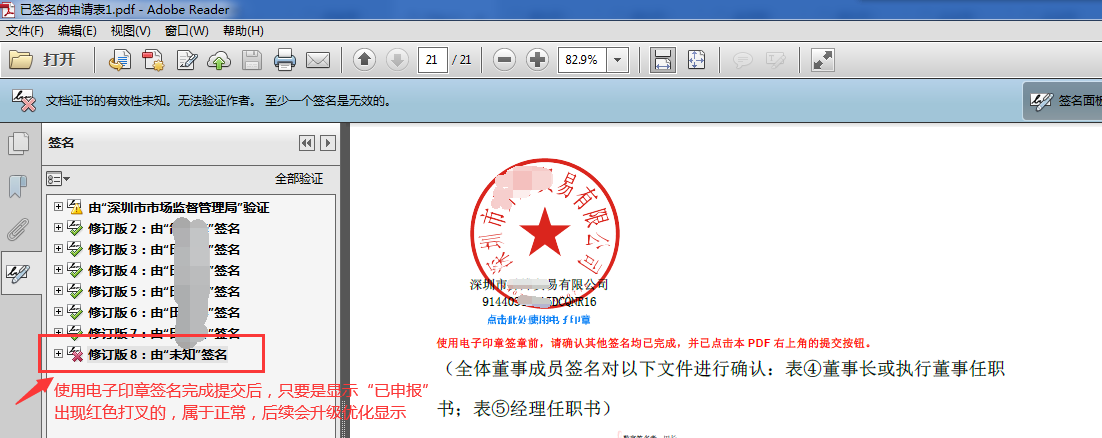
Task: Open attachments paperclip sidebar icon
Action: (17, 229)
